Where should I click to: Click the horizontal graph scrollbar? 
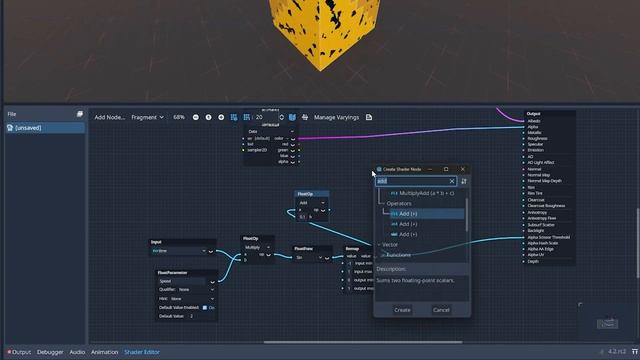pyautogui.click(x=363, y=342)
